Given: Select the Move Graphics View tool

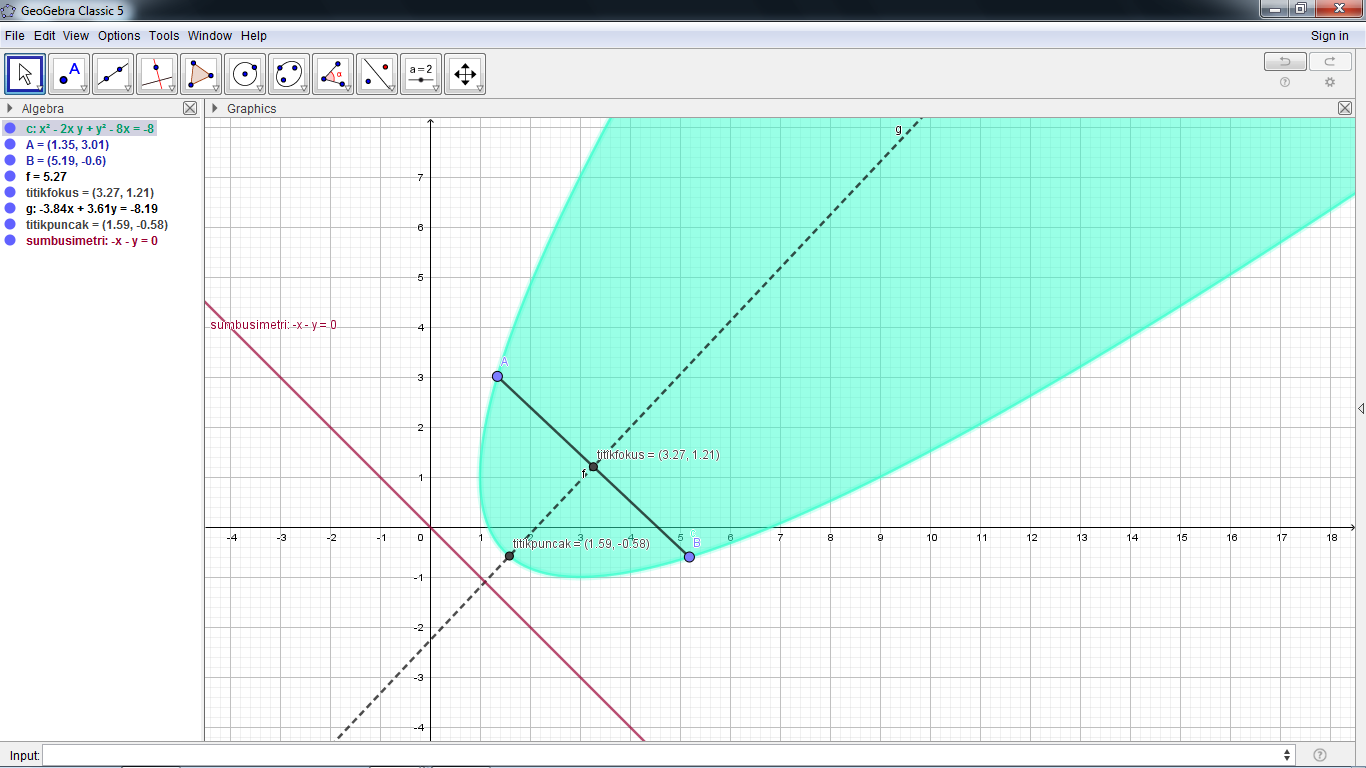Looking at the screenshot, I should [x=465, y=73].
